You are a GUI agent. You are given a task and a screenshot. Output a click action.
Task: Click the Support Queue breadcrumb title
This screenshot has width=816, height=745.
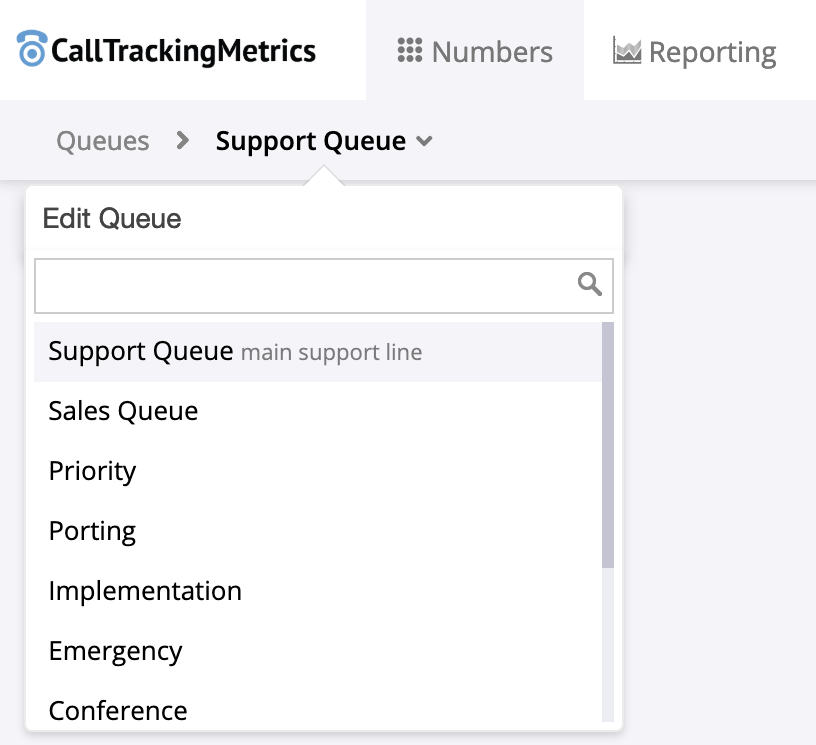(311, 141)
